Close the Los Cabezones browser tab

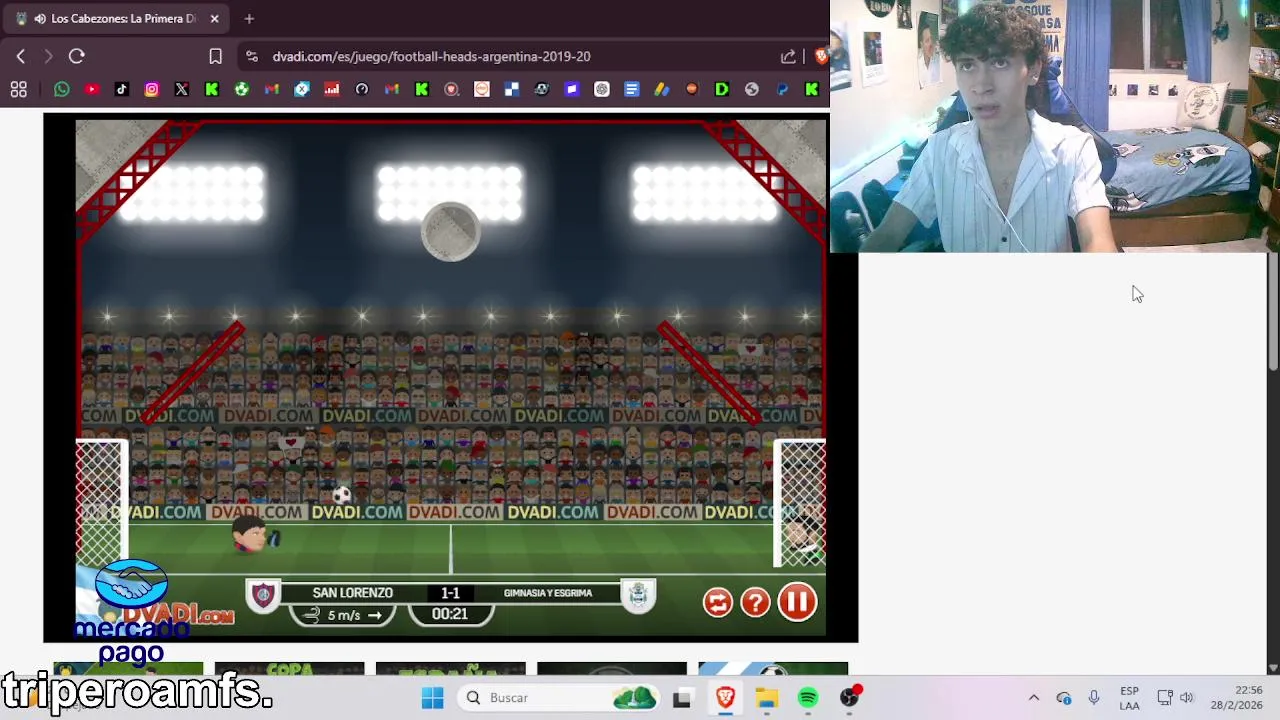(x=214, y=18)
